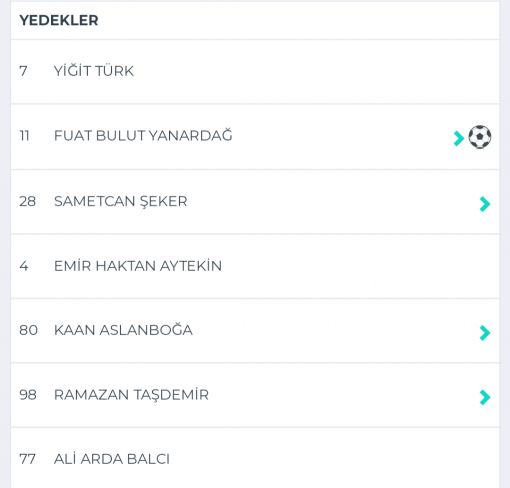
Task: Click the green arrow beside Sametcan Şeker
Action: [x=485, y=204]
